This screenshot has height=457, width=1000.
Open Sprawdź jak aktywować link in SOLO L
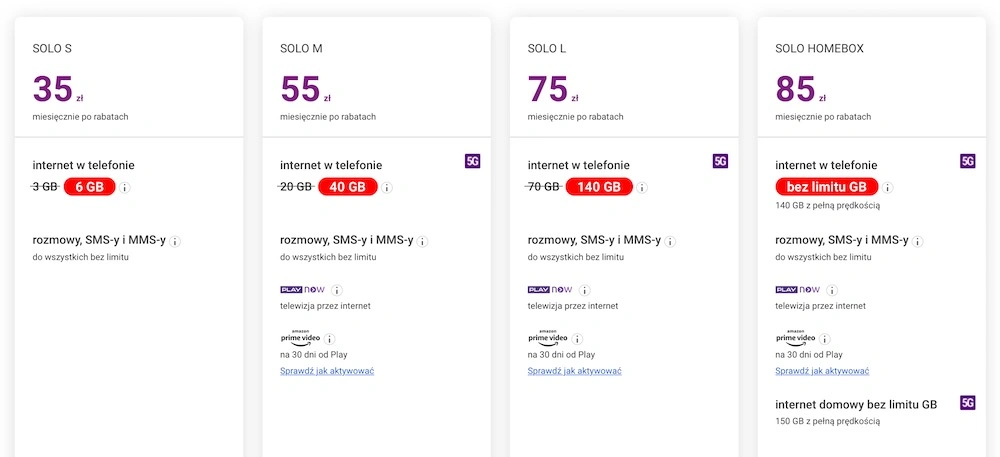[575, 371]
